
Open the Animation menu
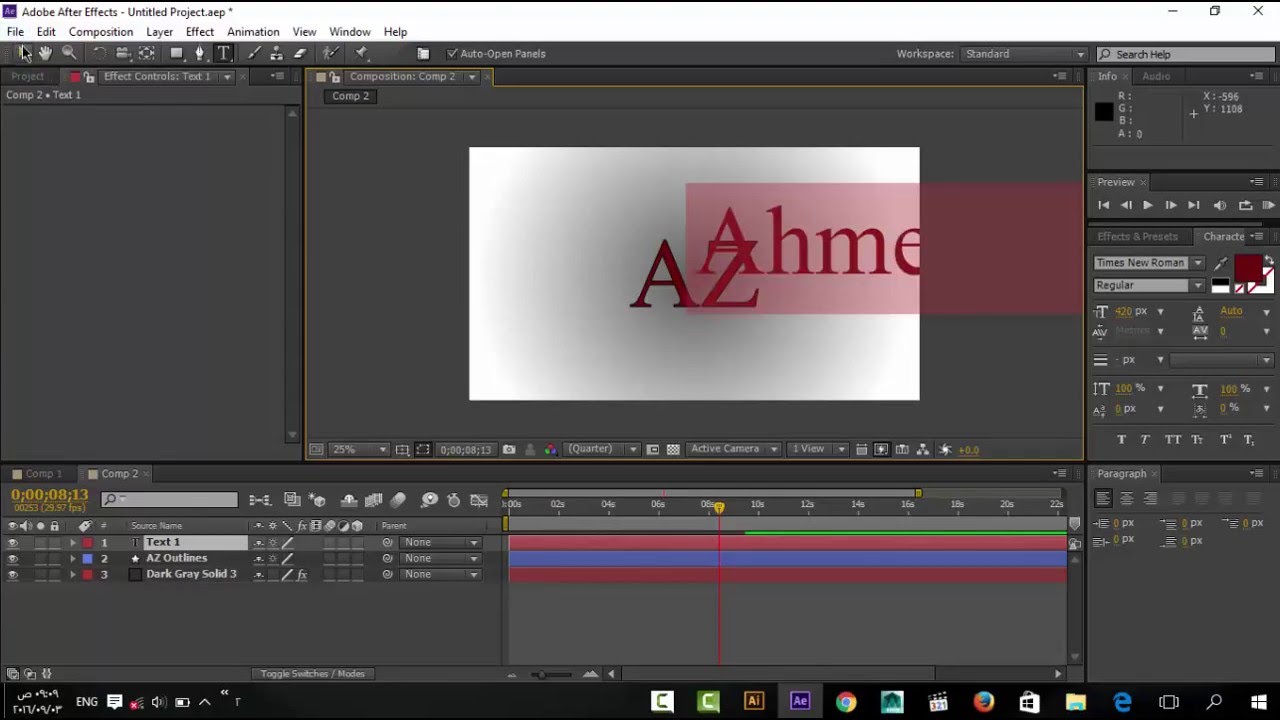coord(253,32)
